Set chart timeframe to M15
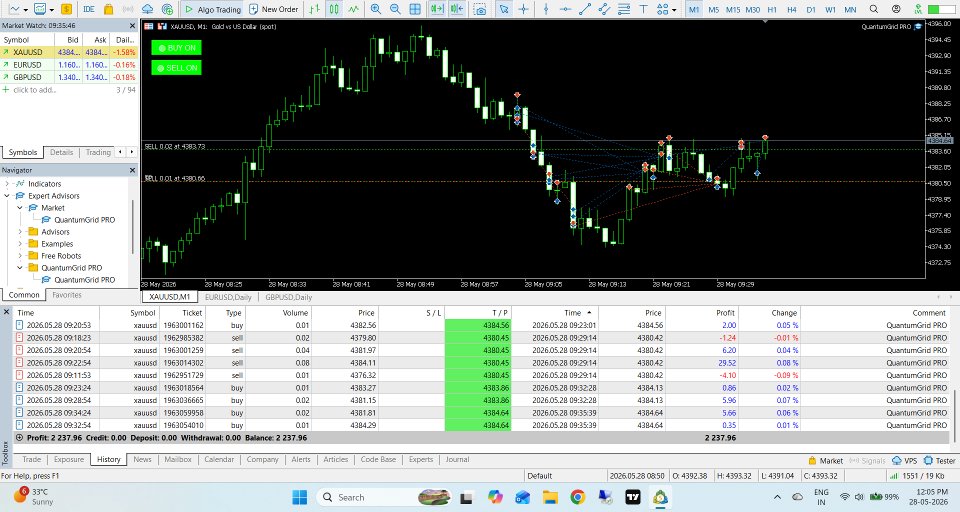This screenshot has width=960, height=512. (x=733, y=9)
